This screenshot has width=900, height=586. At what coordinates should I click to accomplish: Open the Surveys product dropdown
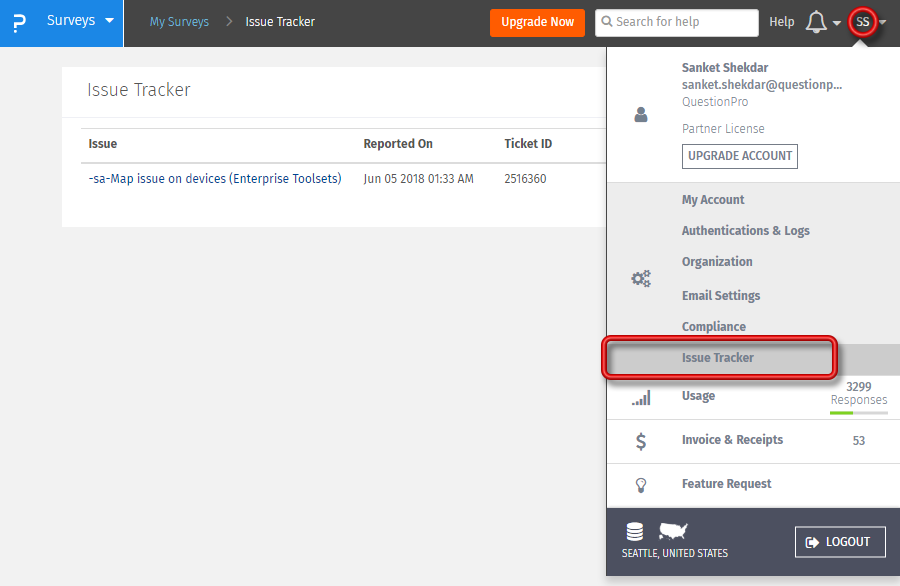(x=80, y=21)
